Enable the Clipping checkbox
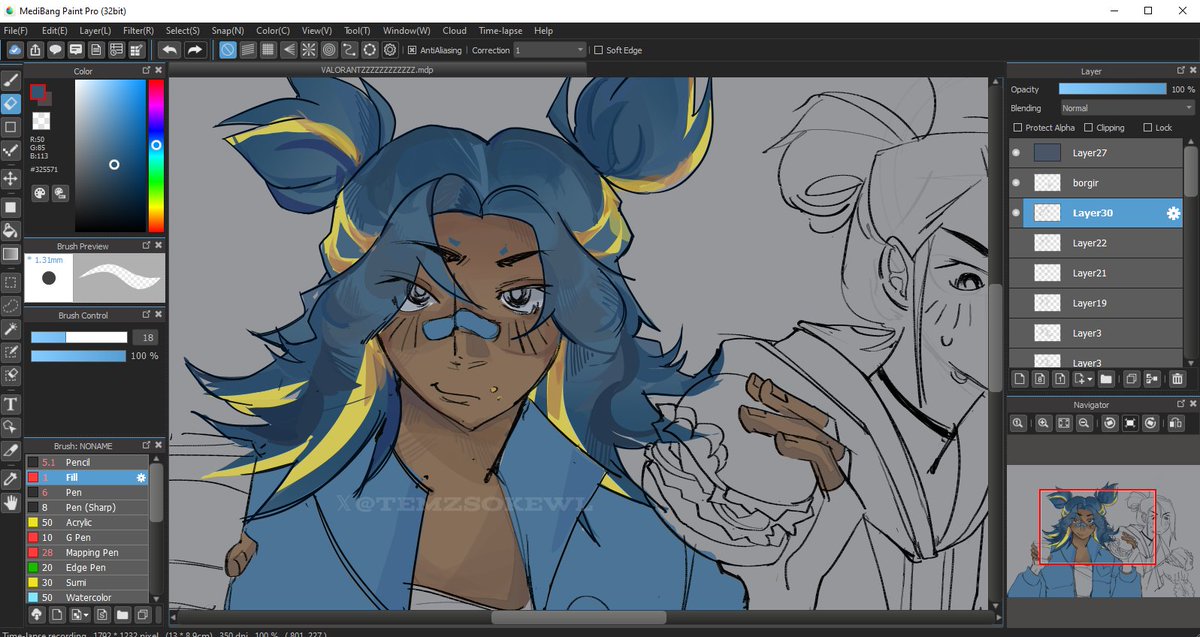This screenshot has height=637, width=1200. click(x=1088, y=128)
